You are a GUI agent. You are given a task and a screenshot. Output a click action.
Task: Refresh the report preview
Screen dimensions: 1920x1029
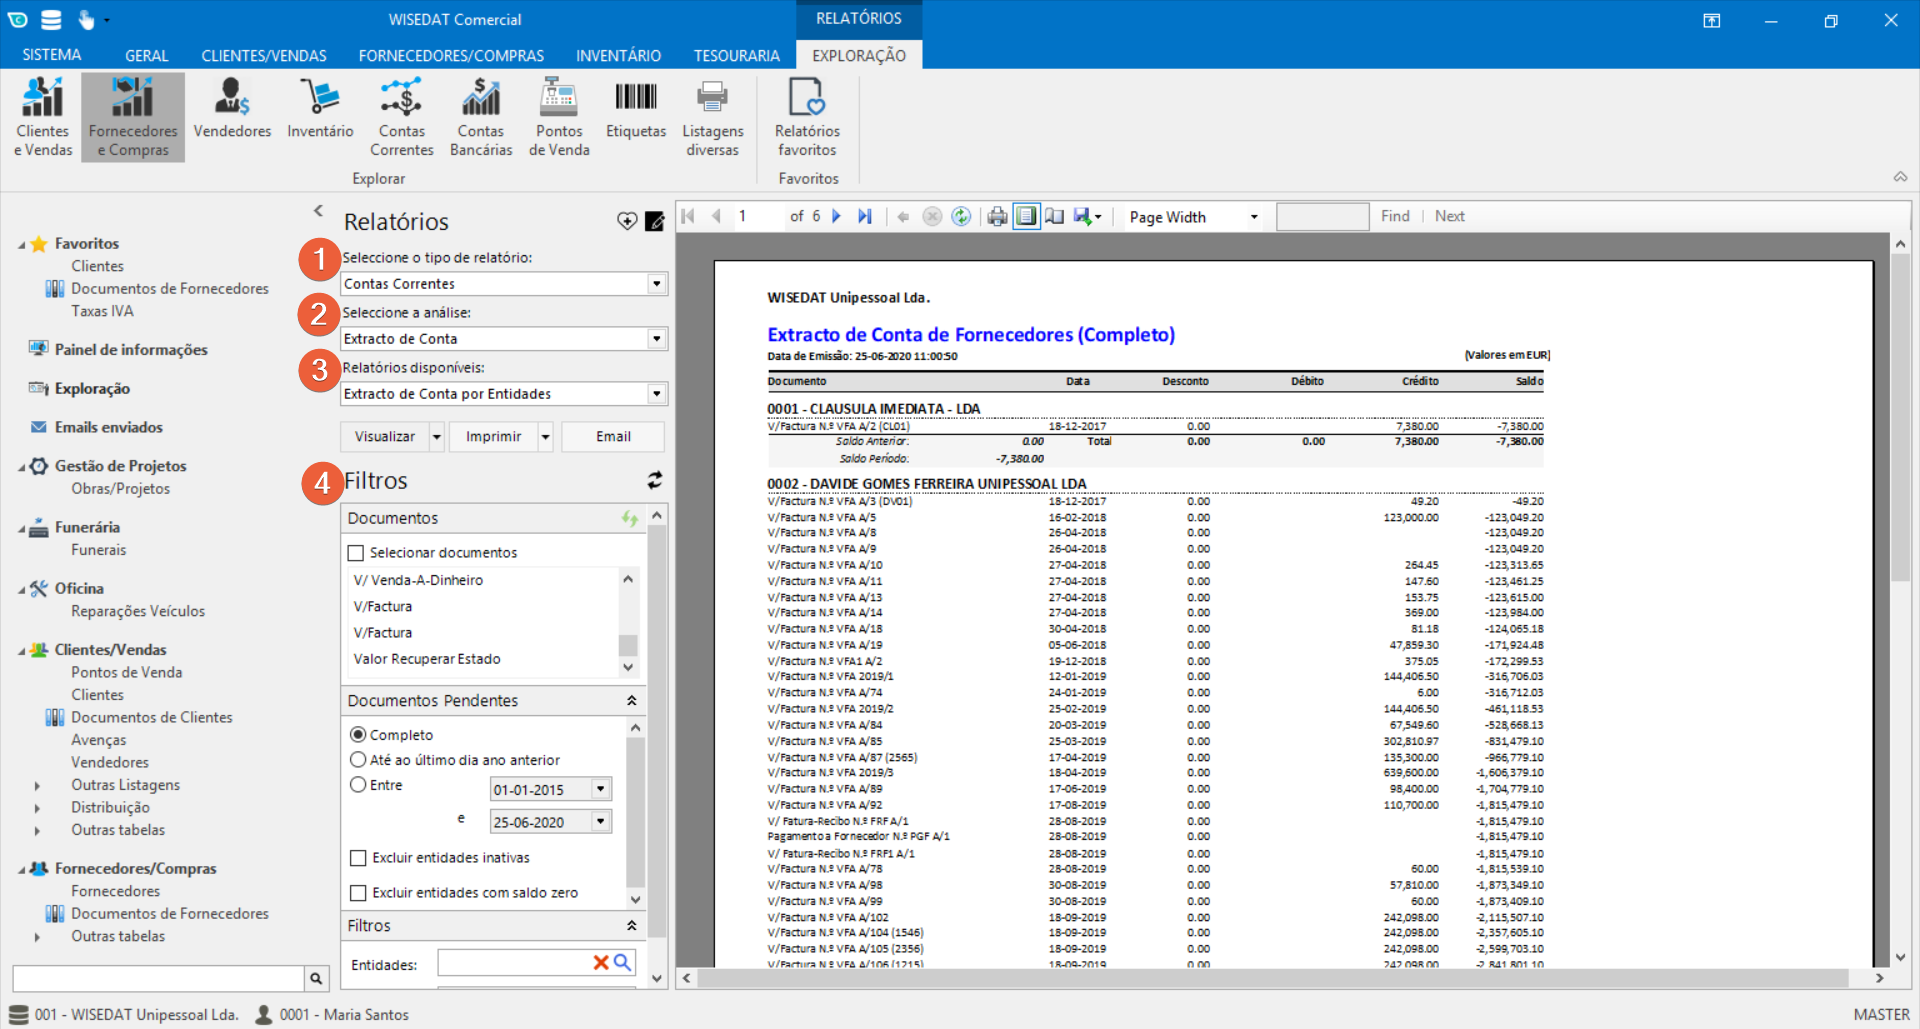961,217
